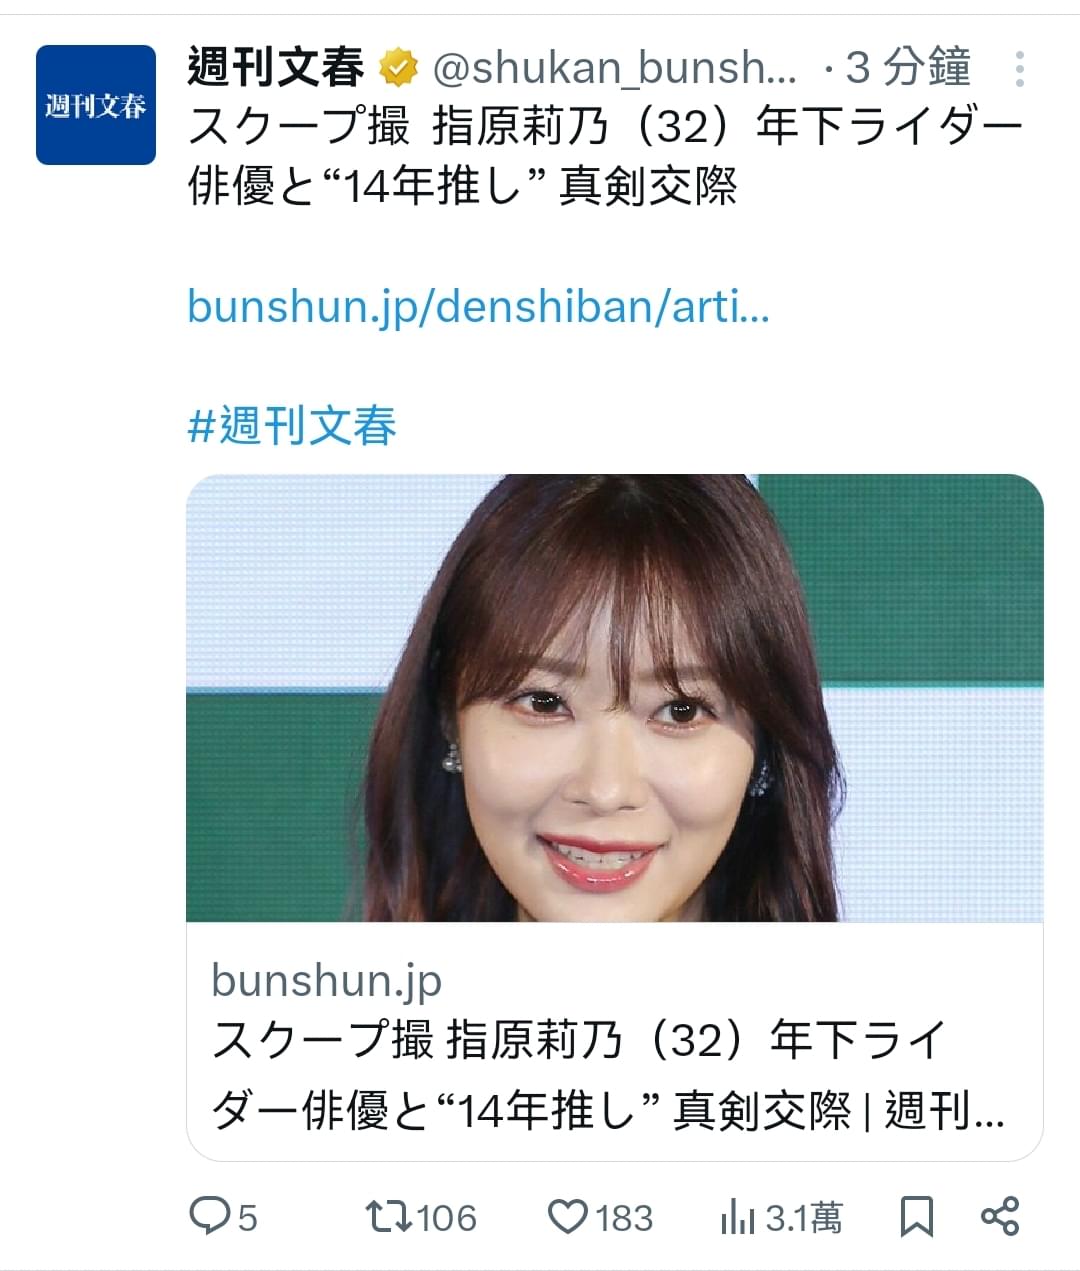Click the 183 likes count

(625, 1217)
